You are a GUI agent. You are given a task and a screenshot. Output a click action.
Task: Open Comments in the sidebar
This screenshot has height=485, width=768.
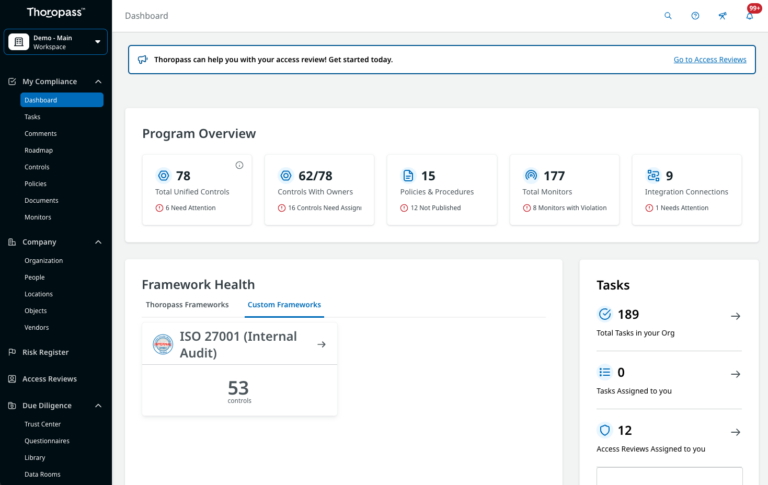click(x=41, y=134)
